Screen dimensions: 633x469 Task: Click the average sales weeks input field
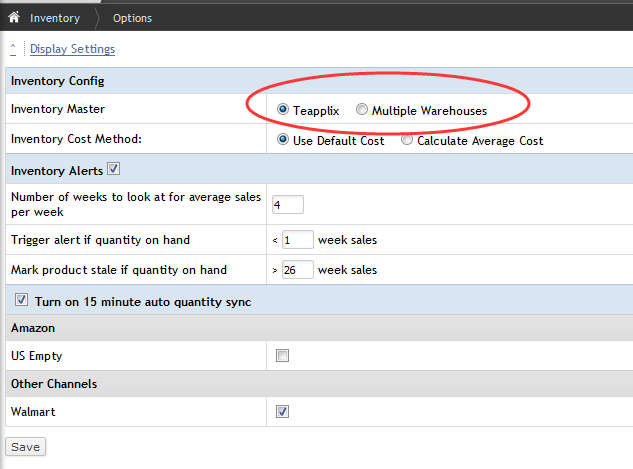(287, 205)
